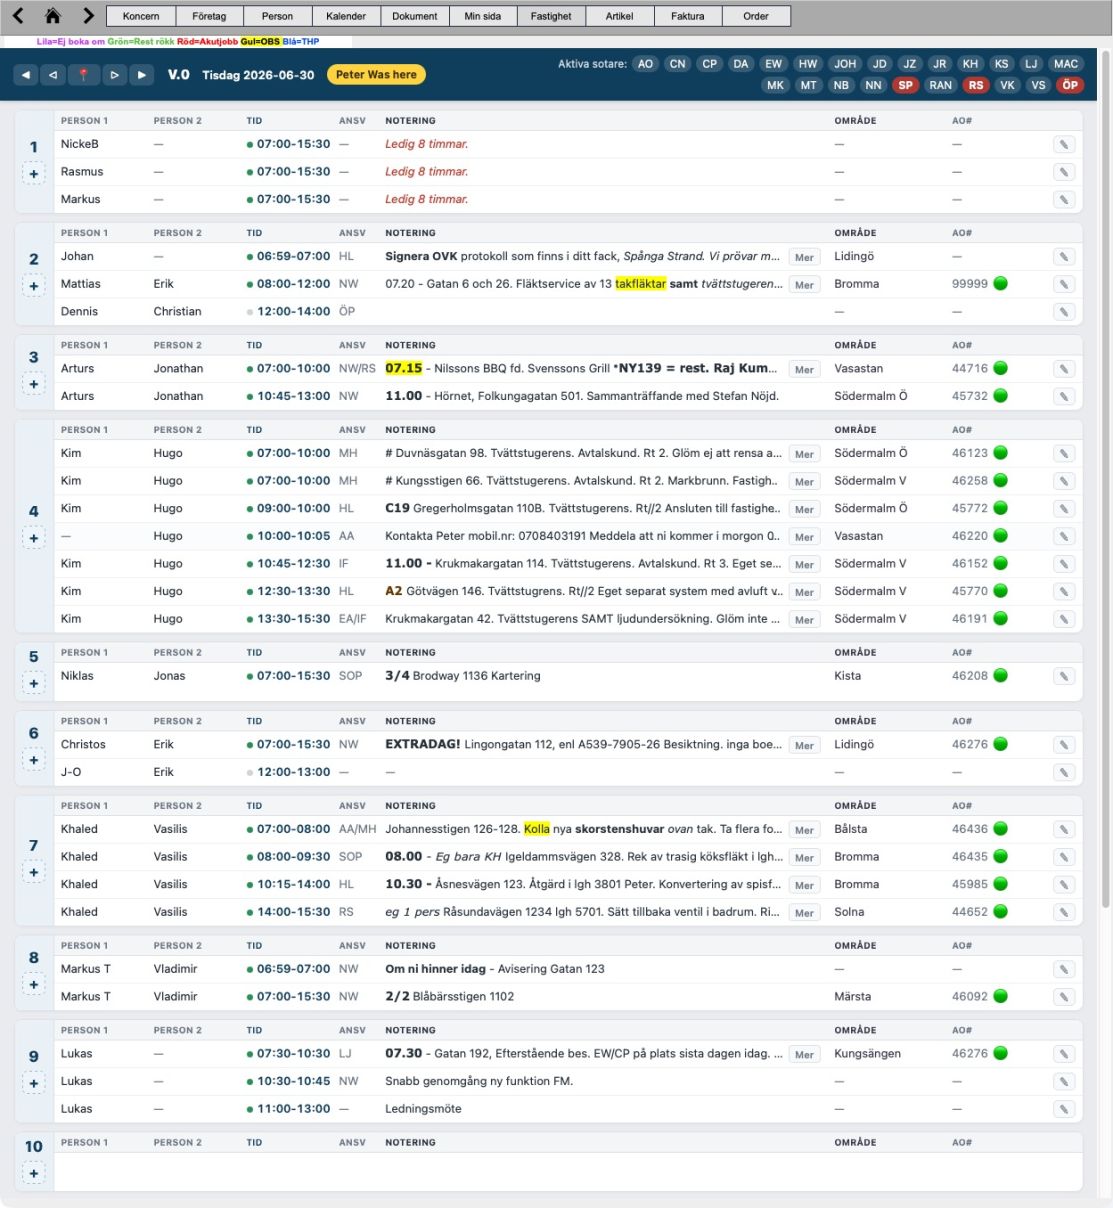Expand Mer for Johannesstigen 126-128 note

click(x=804, y=830)
